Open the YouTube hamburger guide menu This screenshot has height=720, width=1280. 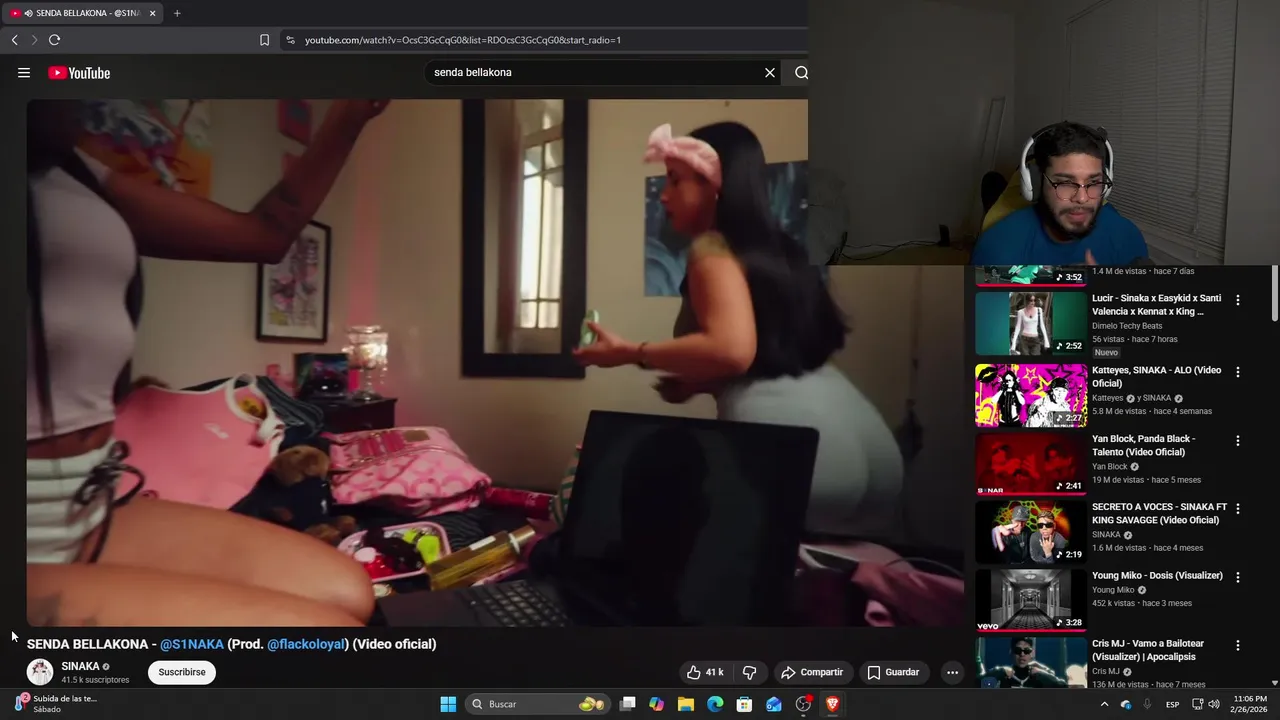coord(24,73)
